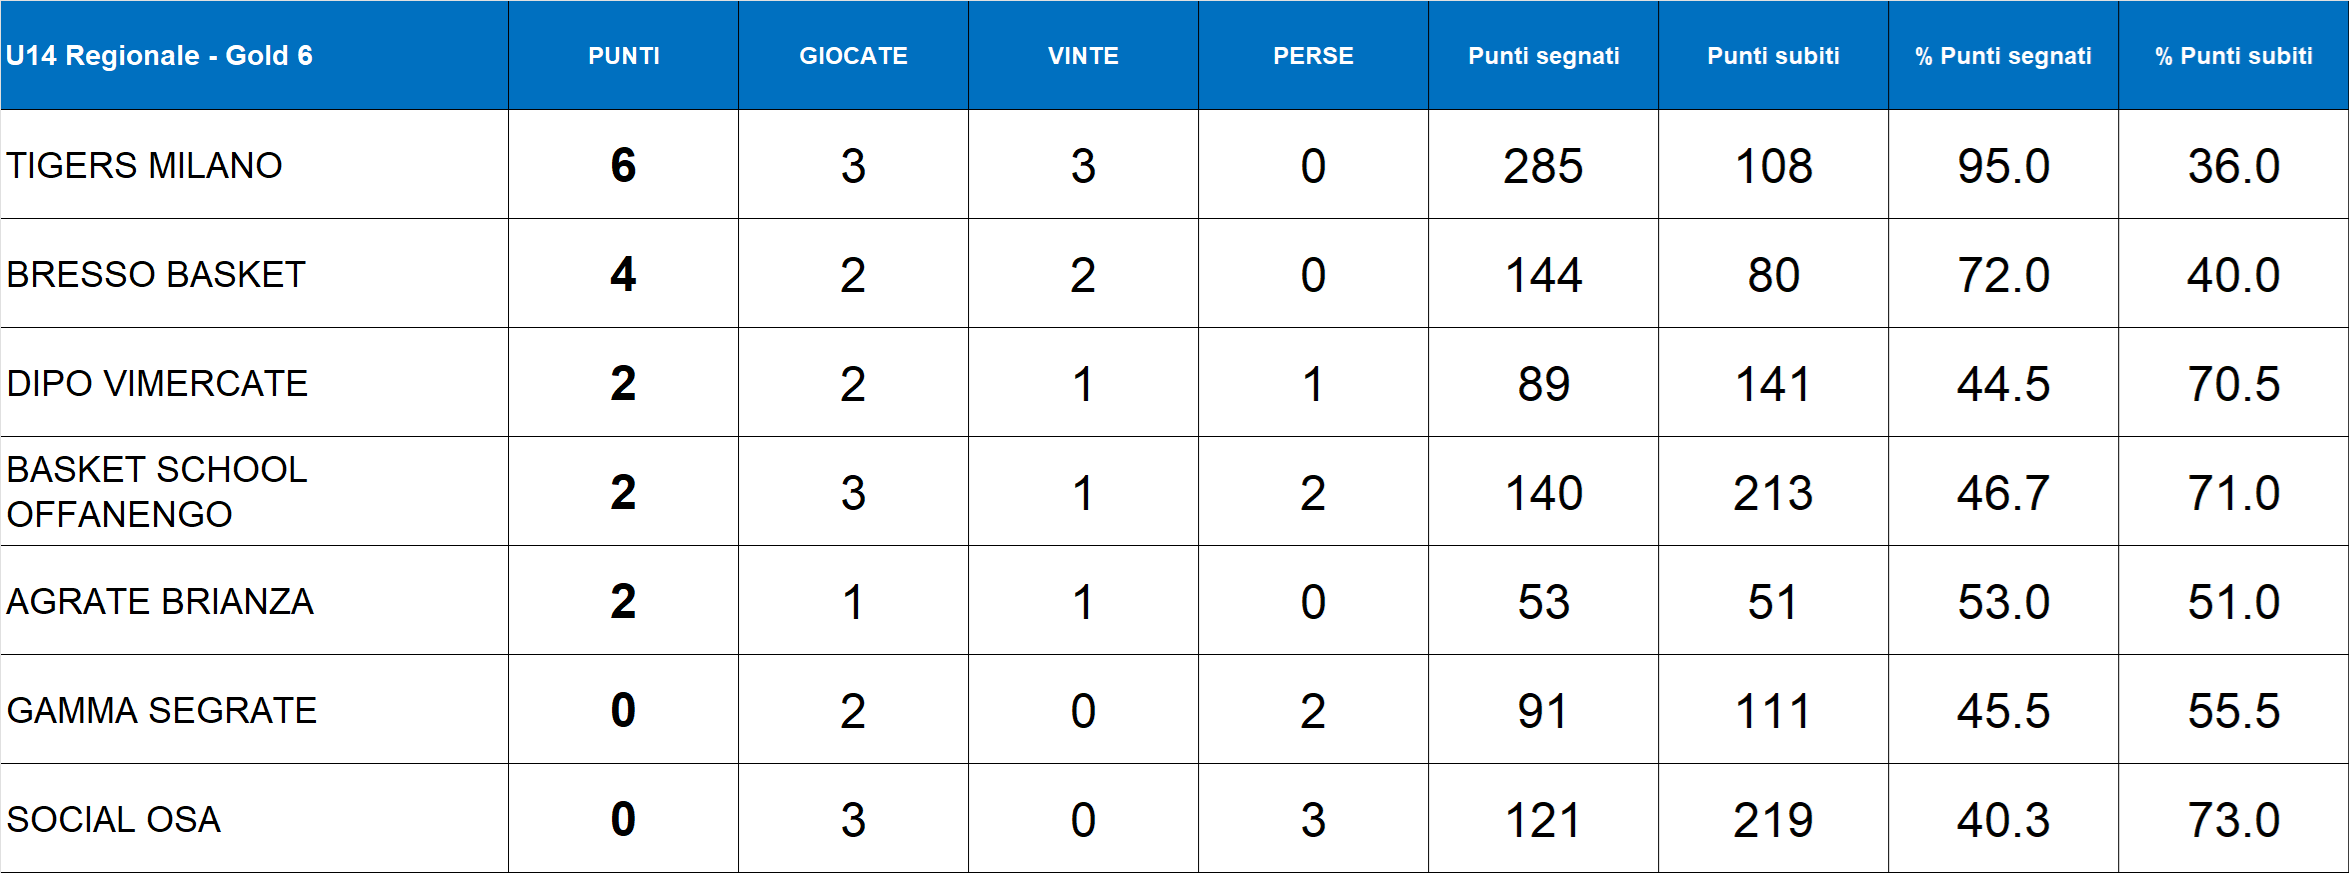Click the Punti segnati header (without percent)
The height and width of the screenshot is (873, 2349).
click(1543, 56)
